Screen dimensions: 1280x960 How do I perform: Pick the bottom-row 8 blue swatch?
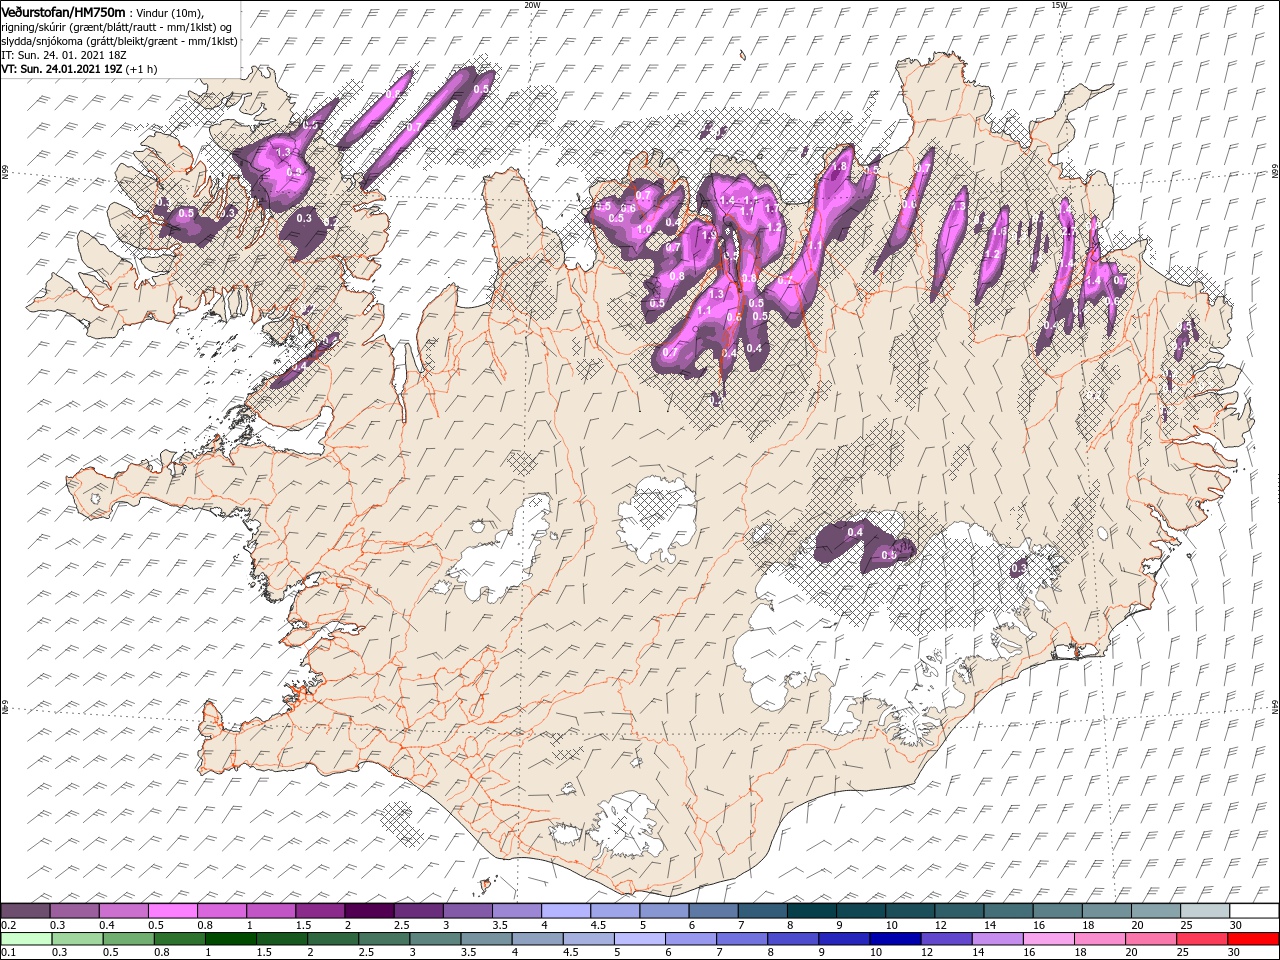[x=792, y=939]
